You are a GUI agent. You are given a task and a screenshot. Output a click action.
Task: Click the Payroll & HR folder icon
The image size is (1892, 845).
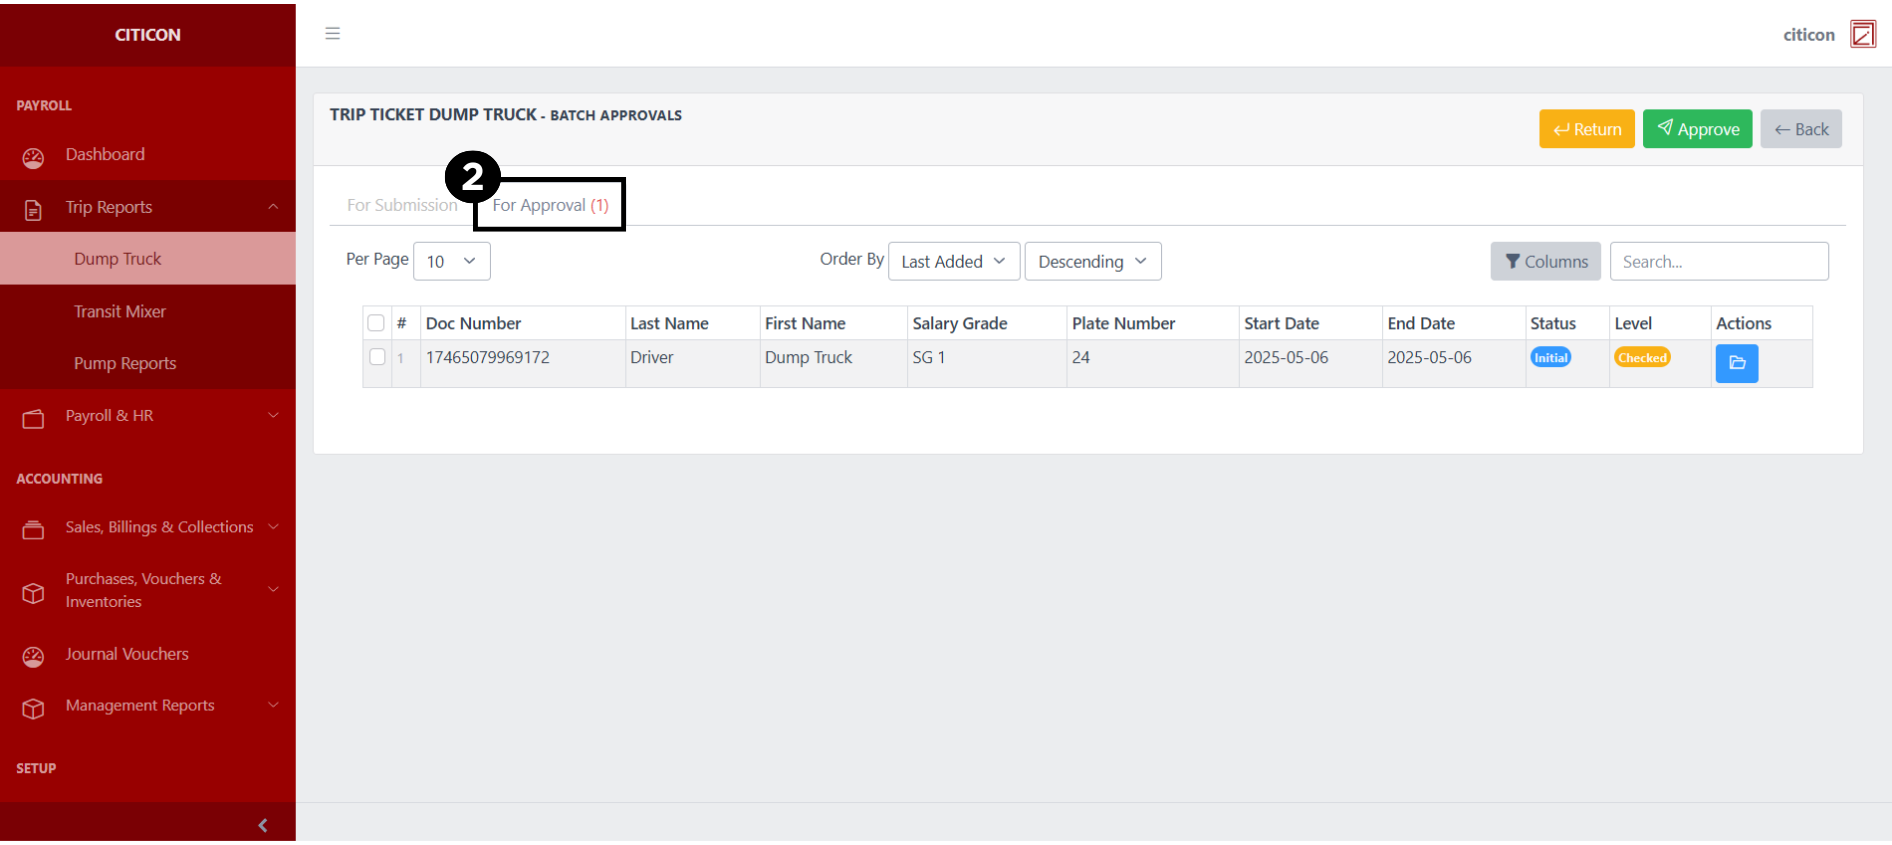click(x=33, y=418)
